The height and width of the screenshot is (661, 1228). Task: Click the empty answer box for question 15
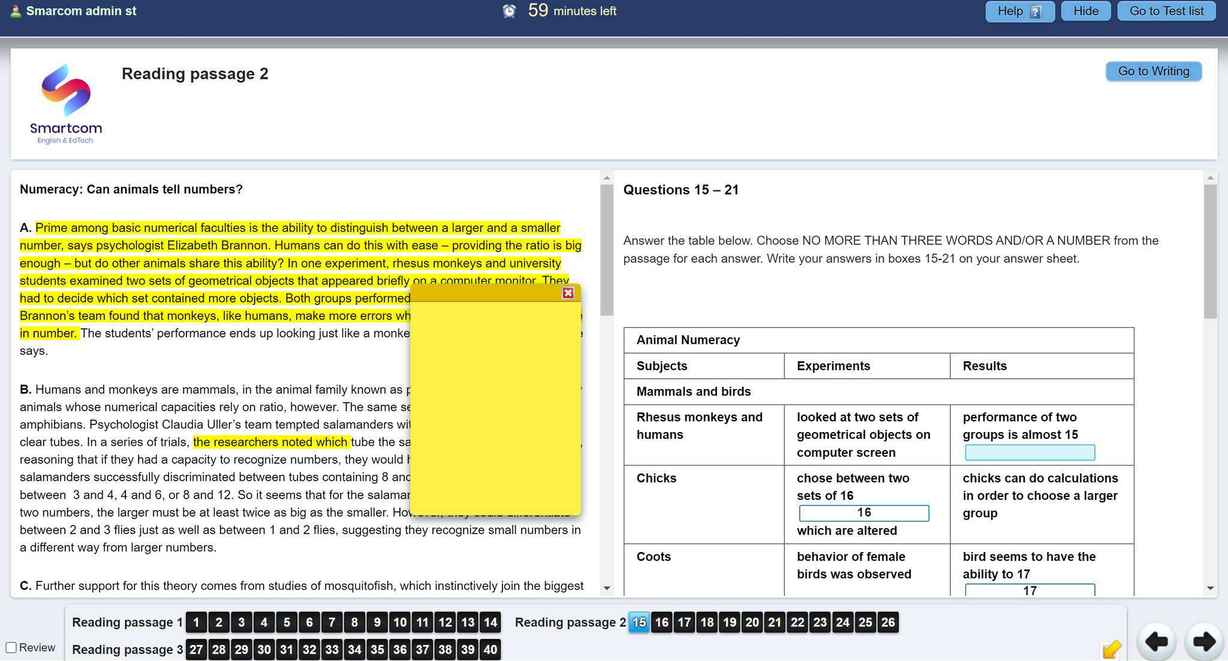pyautogui.click(x=1029, y=452)
